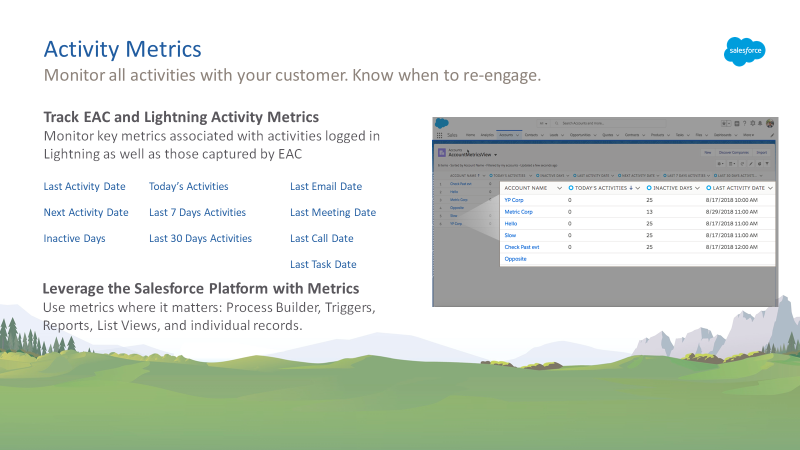Click the list view refresh icon
This screenshot has width=800, height=450.
tap(742, 164)
